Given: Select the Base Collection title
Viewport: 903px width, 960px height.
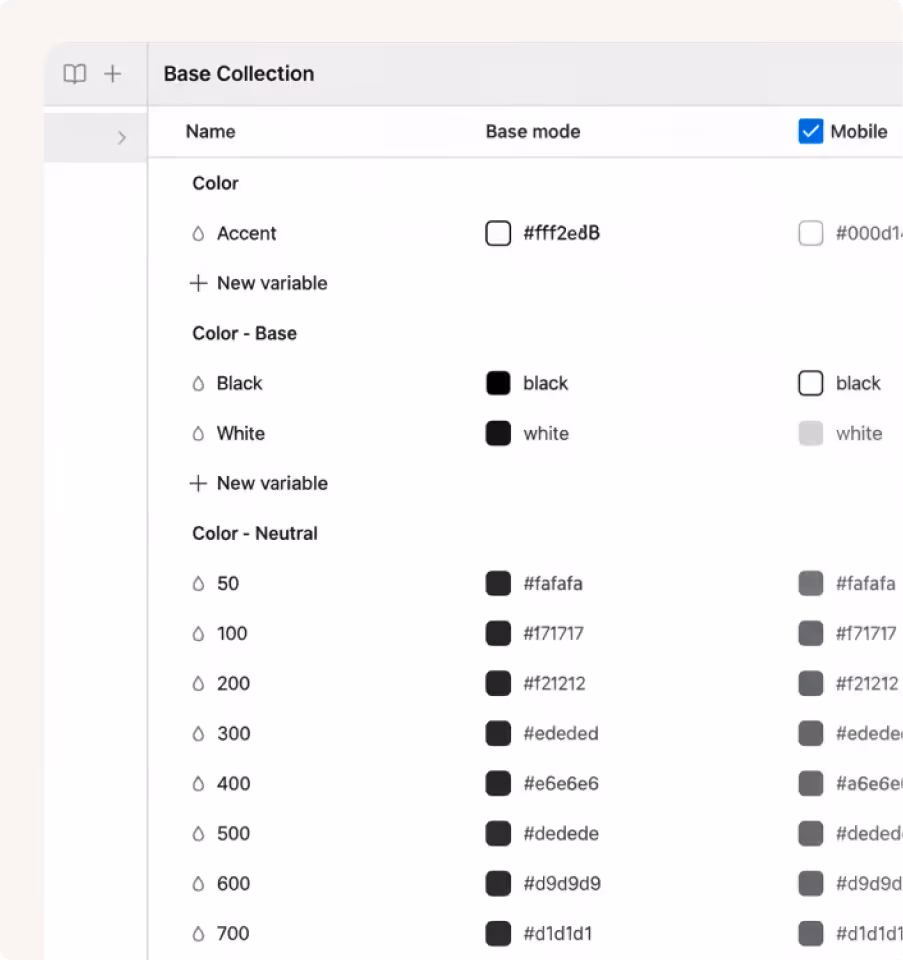Looking at the screenshot, I should click(239, 74).
